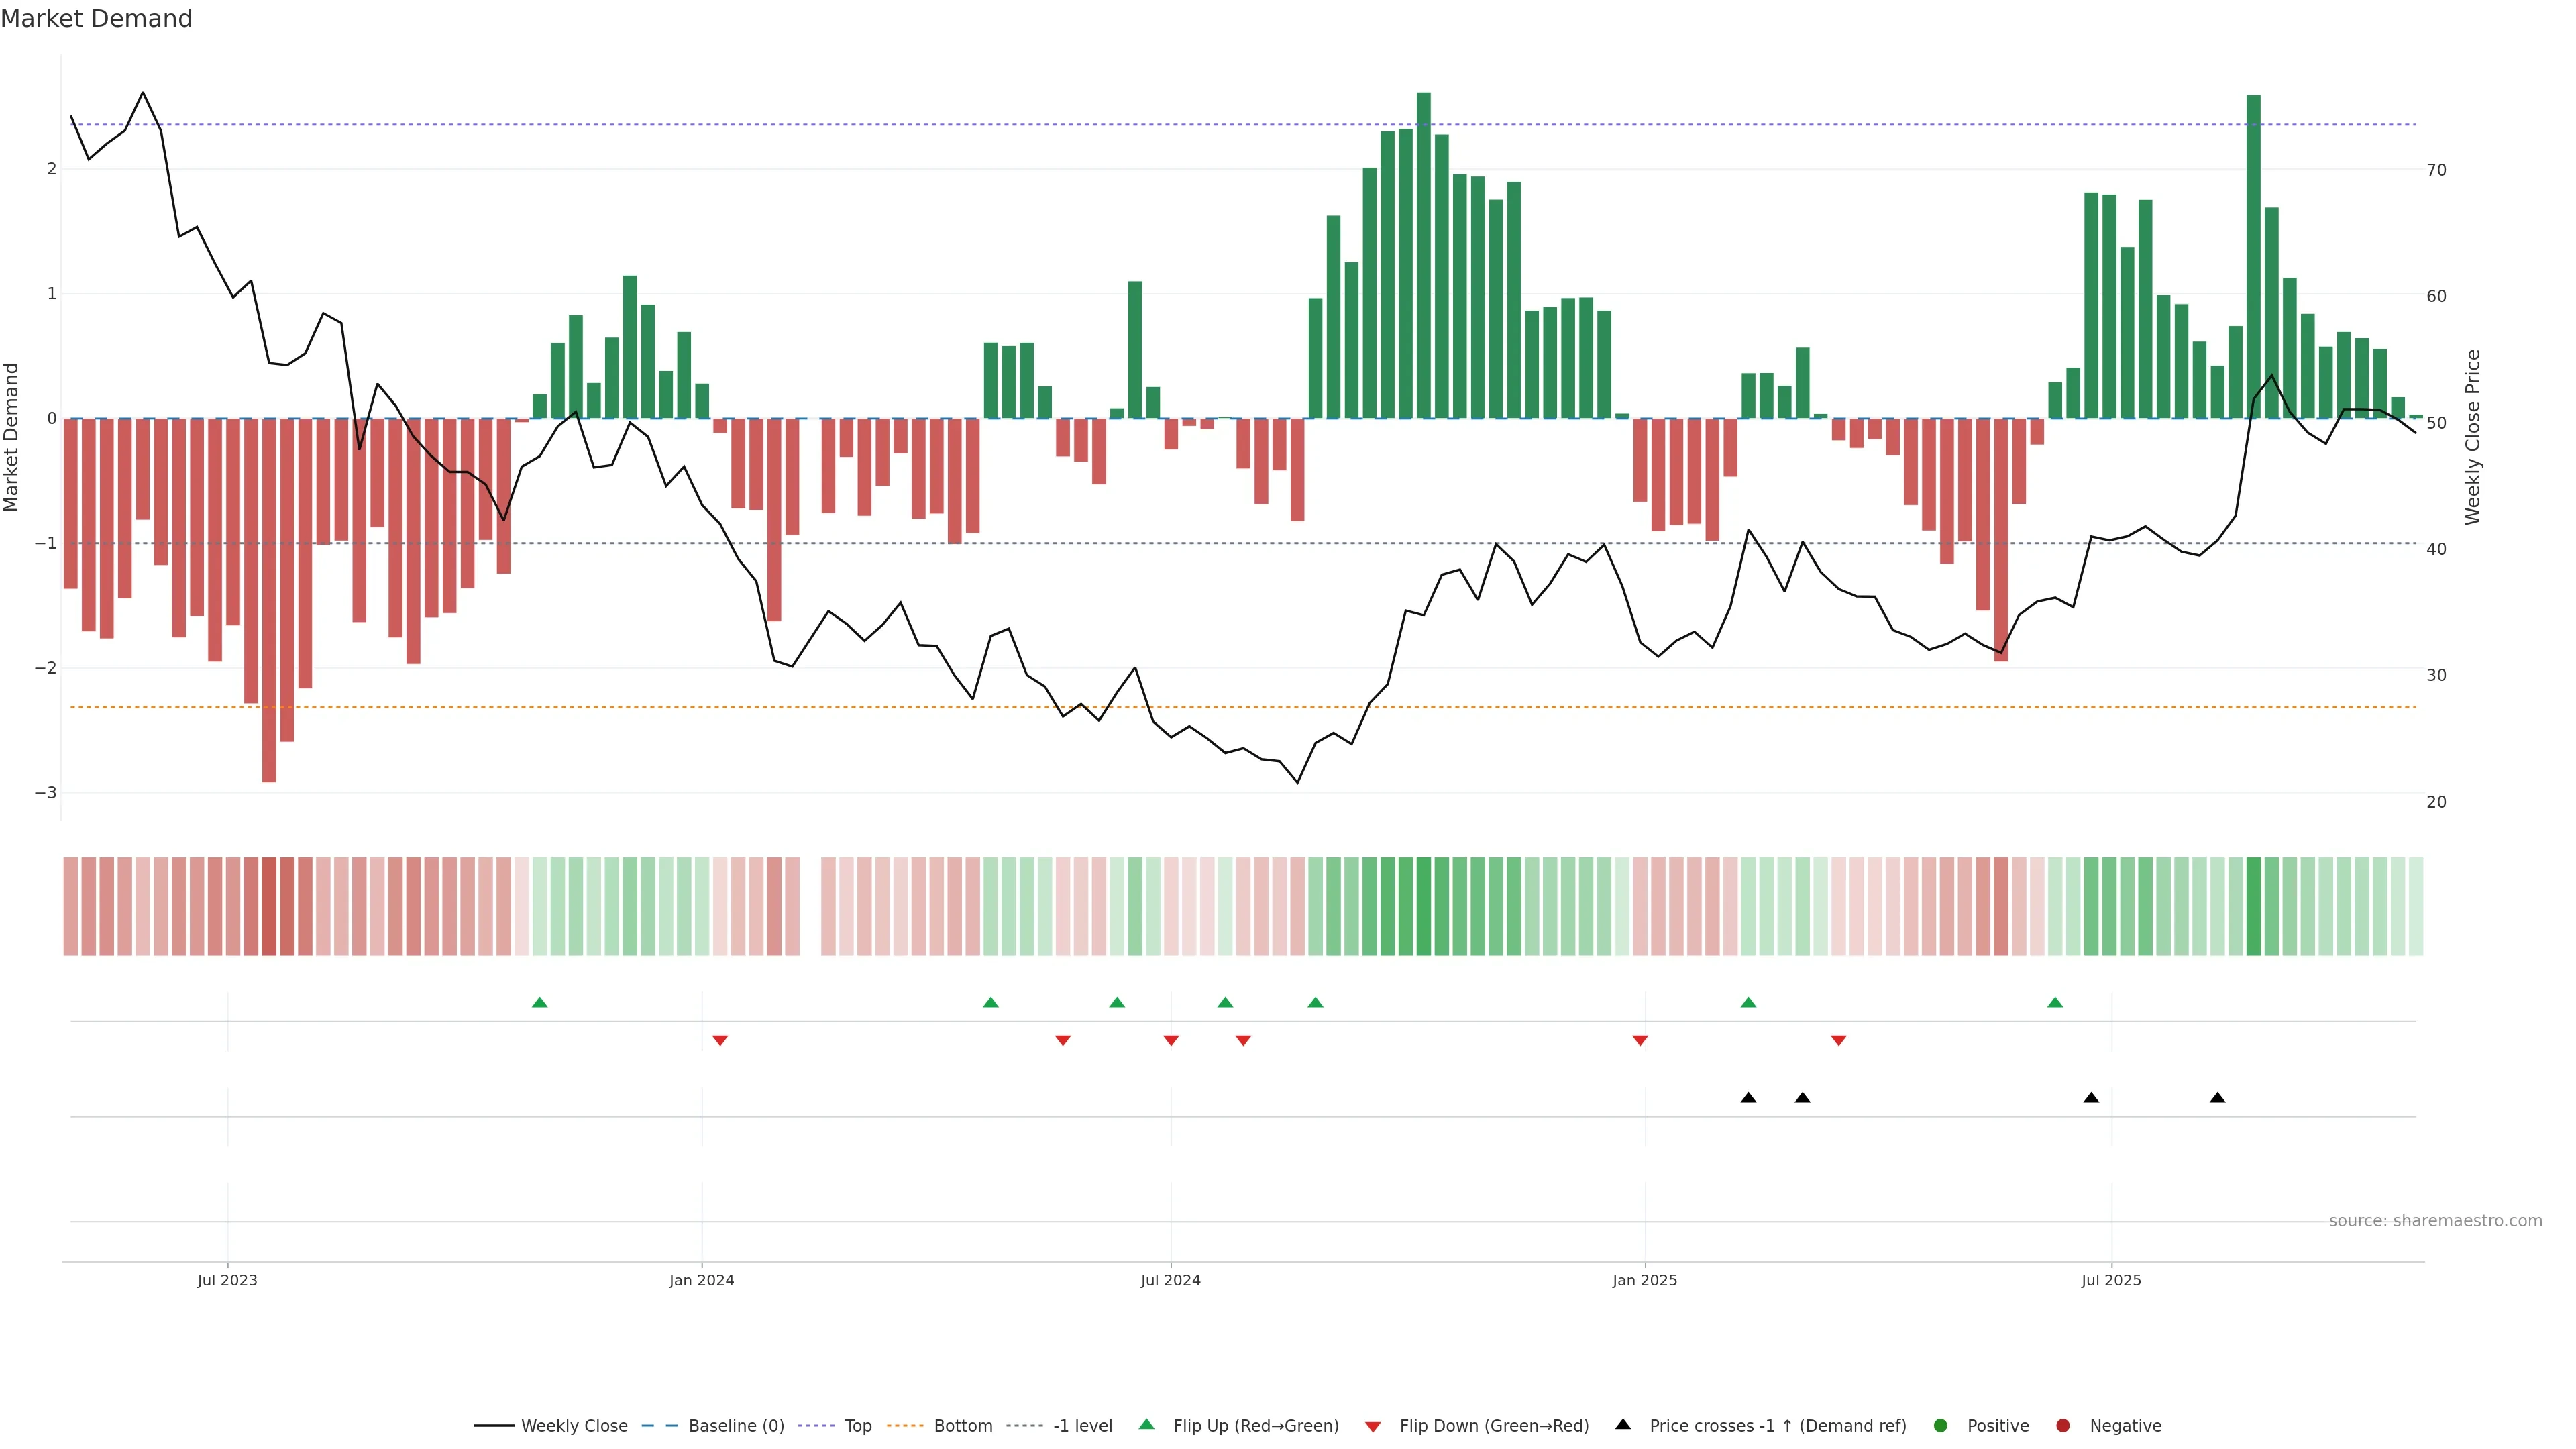Toggle the -1 level legend entry
This screenshot has height=1449, width=2576.
[x=1082, y=1425]
